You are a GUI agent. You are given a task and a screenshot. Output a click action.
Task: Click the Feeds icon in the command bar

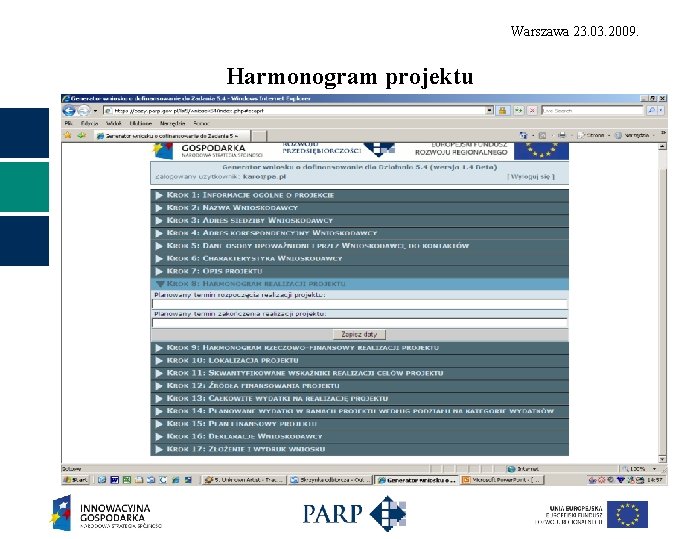[542, 135]
